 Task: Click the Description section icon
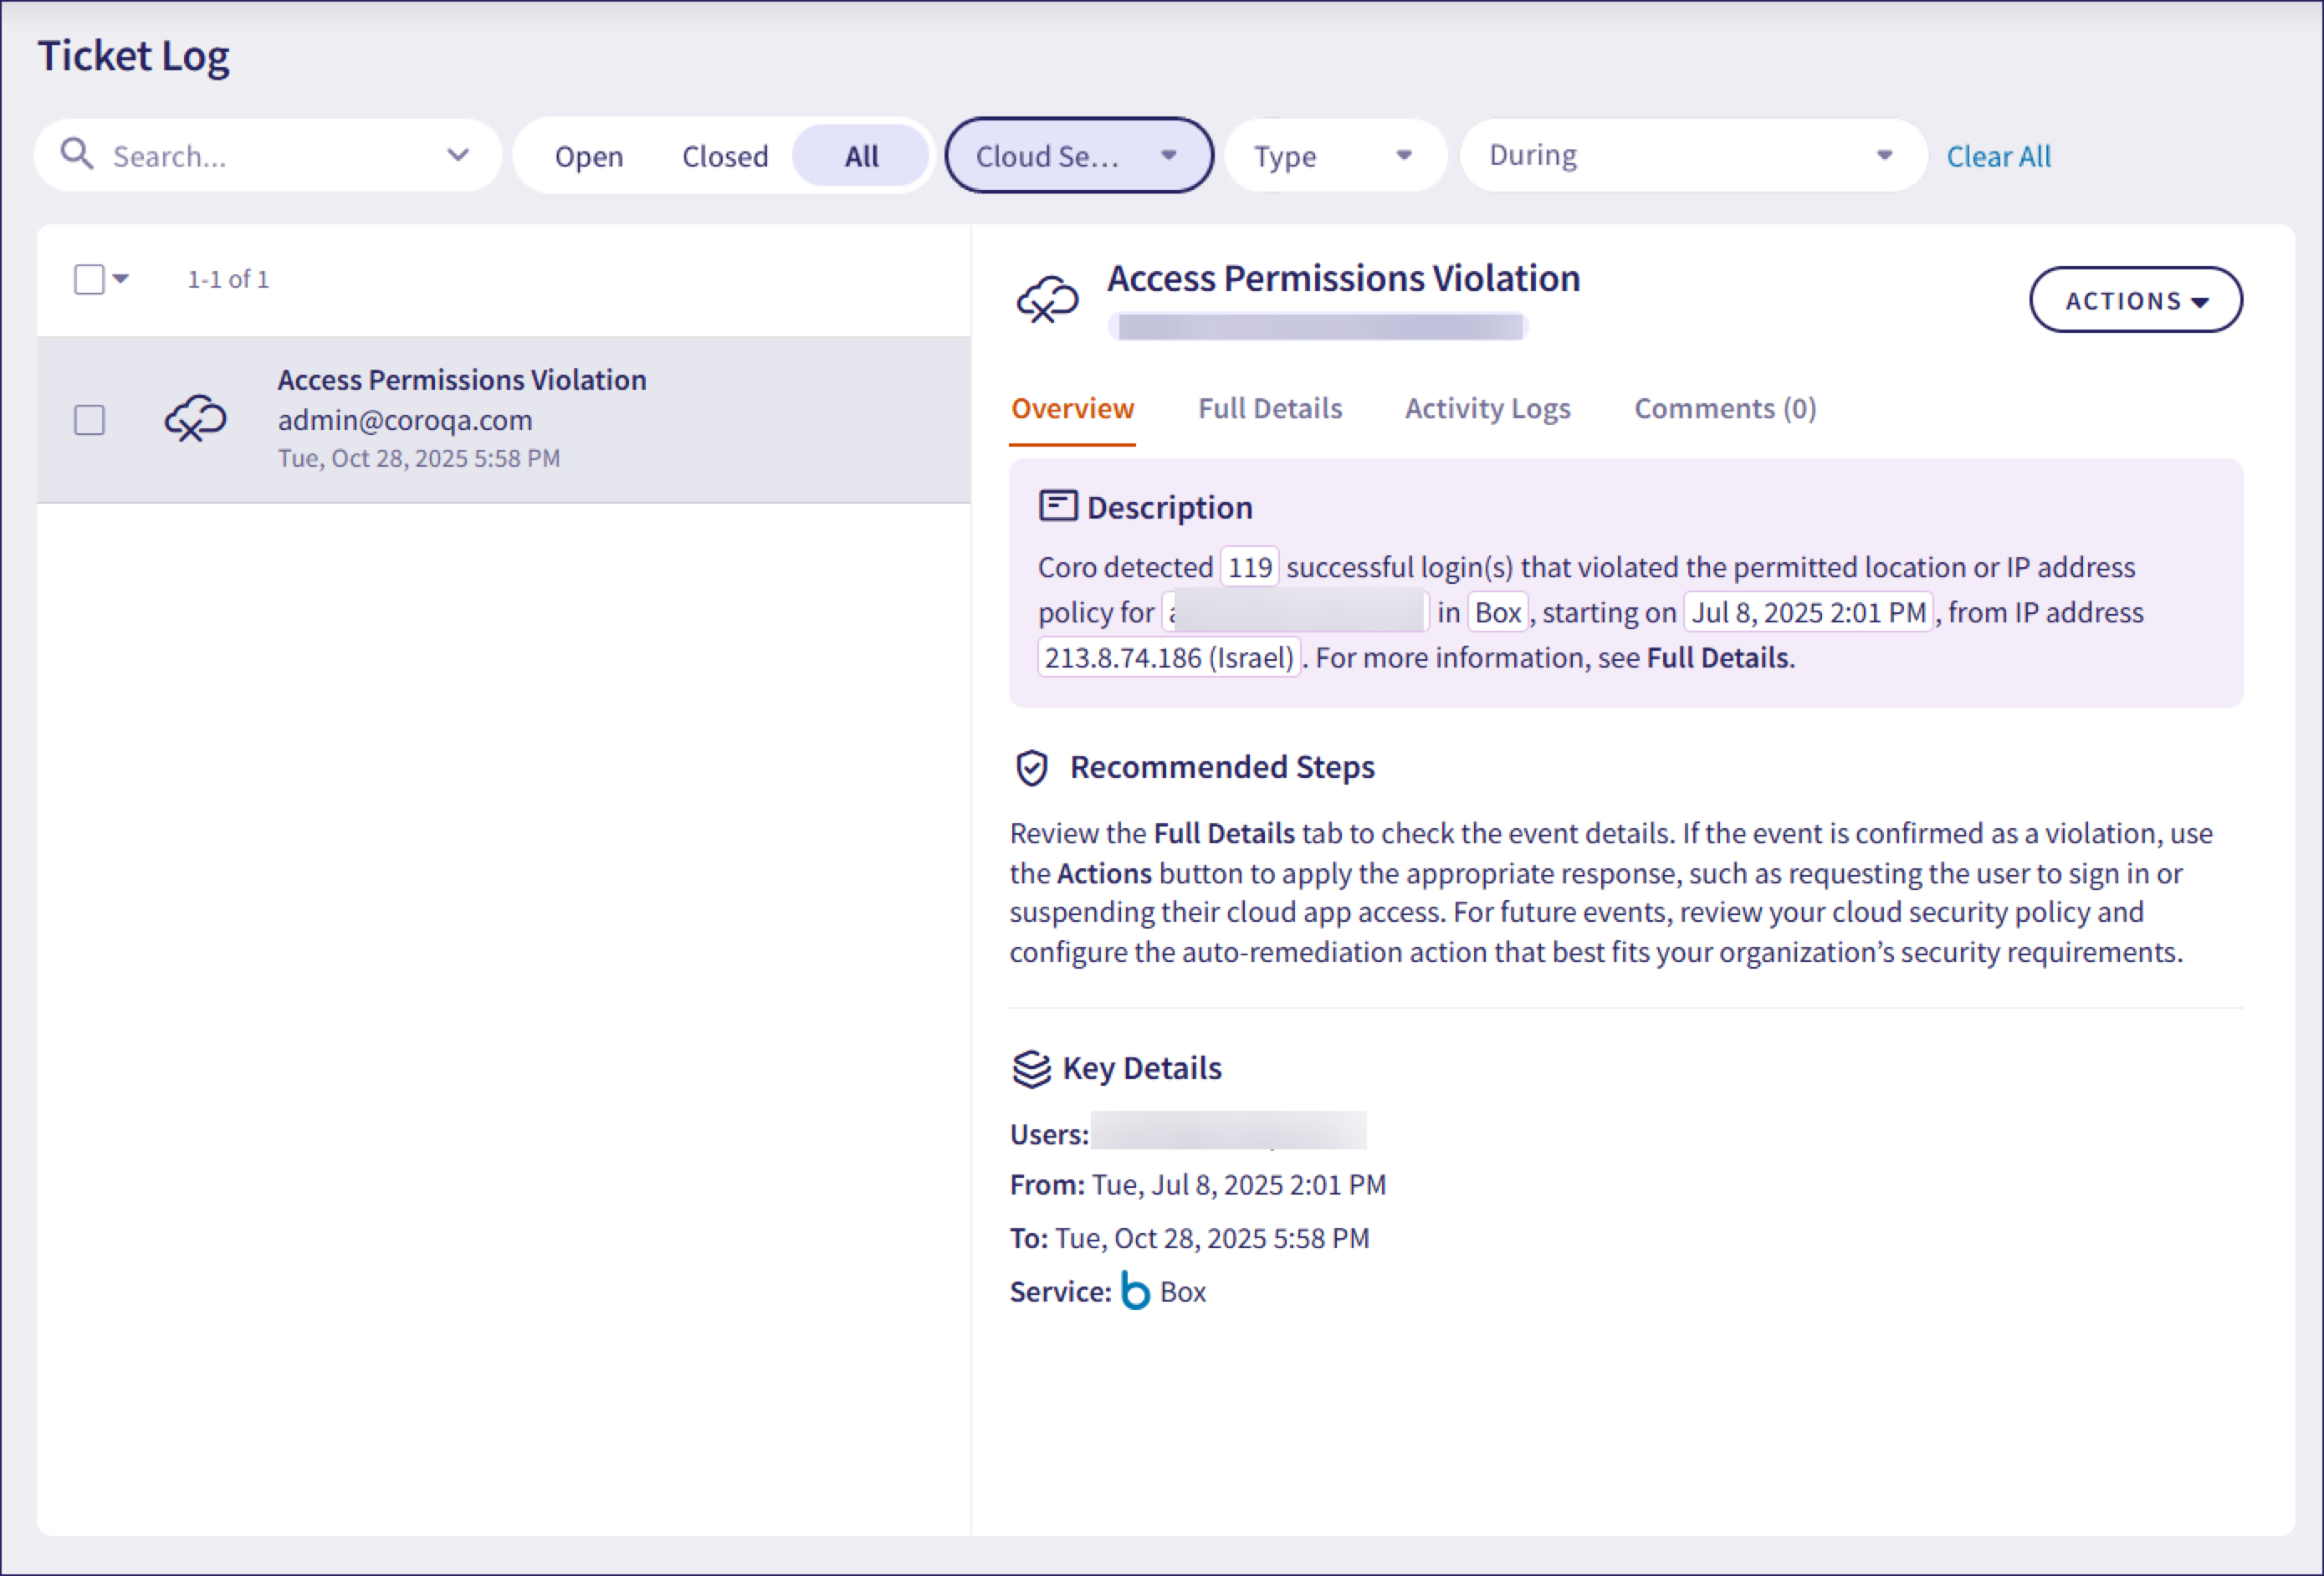point(1058,506)
